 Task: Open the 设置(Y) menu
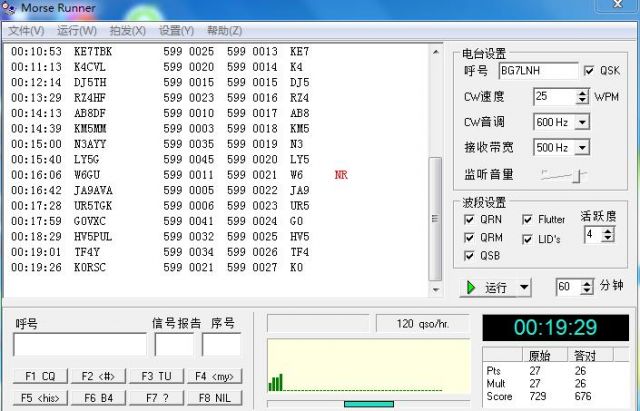click(x=176, y=31)
